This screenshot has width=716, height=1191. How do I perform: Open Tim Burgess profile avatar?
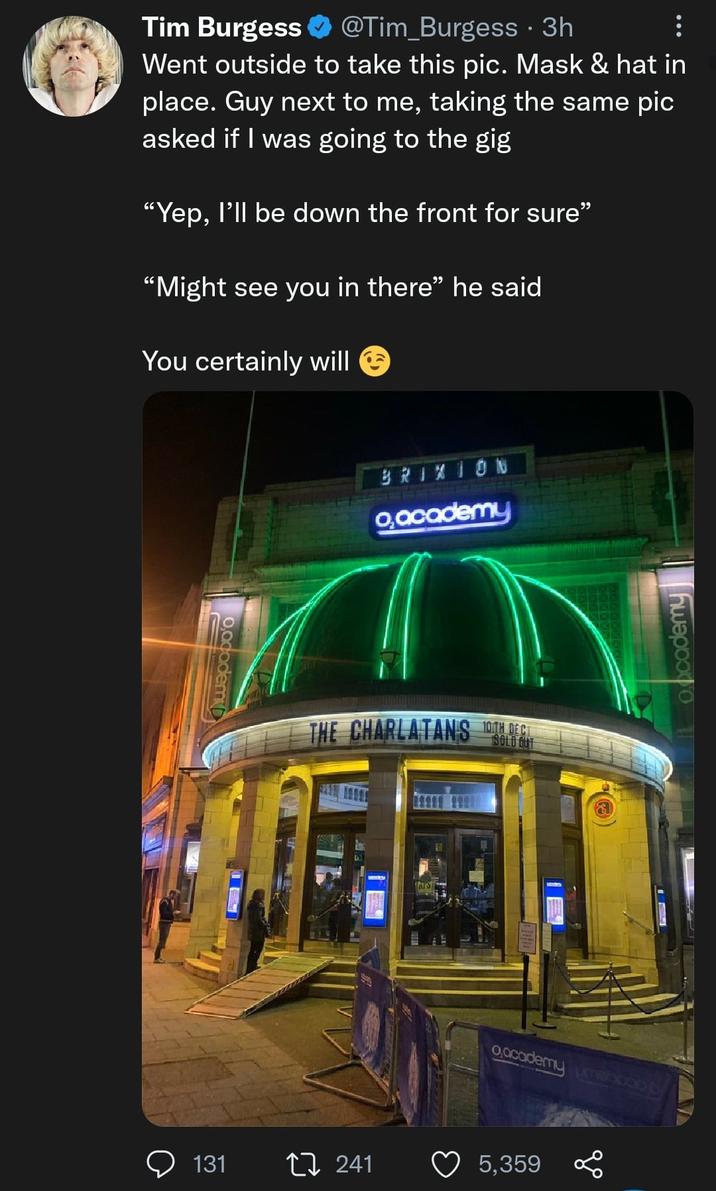click(73, 66)
